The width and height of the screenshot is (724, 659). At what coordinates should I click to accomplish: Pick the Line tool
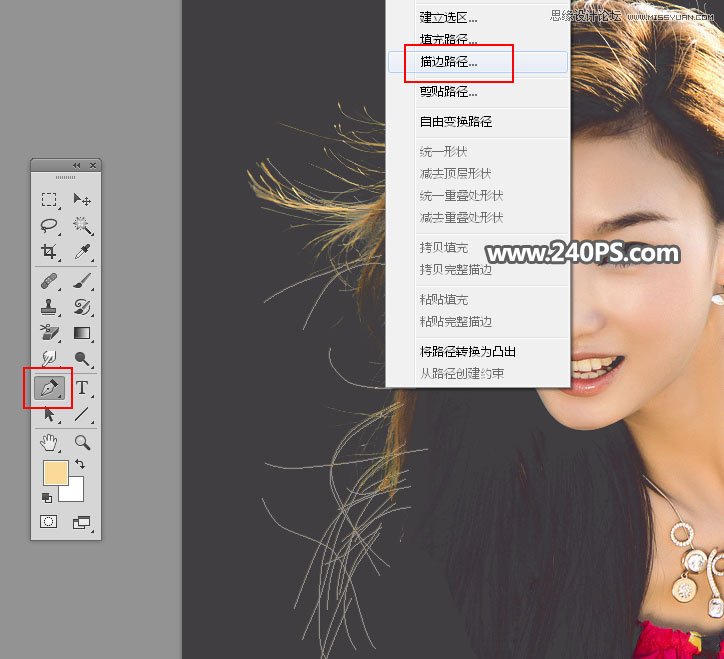(82, 414)
